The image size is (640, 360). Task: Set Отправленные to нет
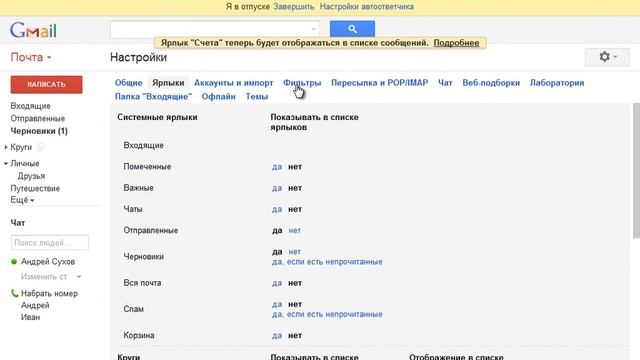pos(295,231)
